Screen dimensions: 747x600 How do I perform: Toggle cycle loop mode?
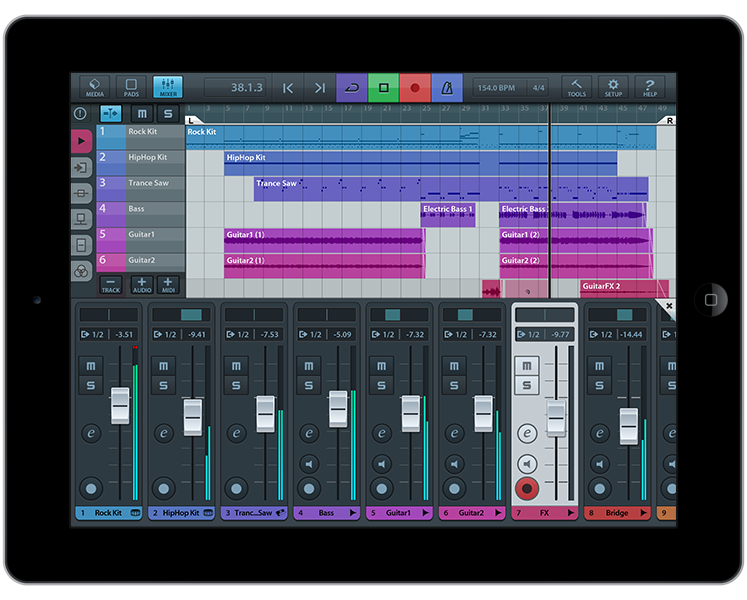click(352, 88)
